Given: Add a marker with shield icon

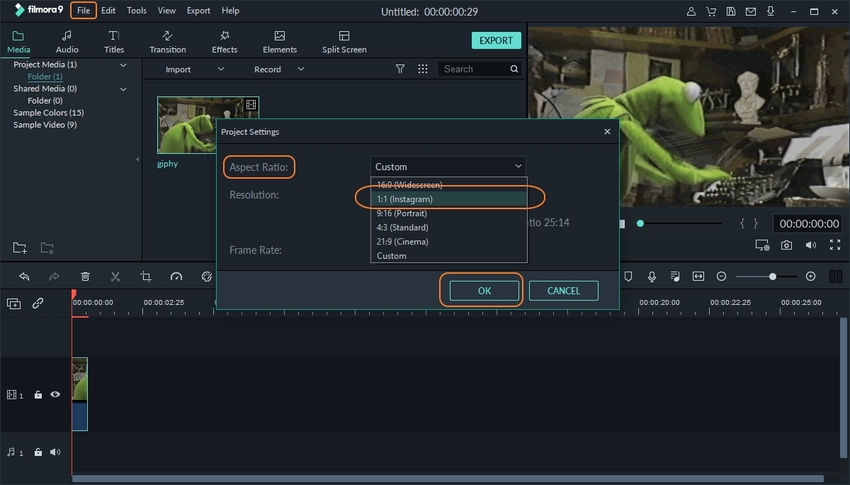Looking at the screenshot, I should (628, 276).
